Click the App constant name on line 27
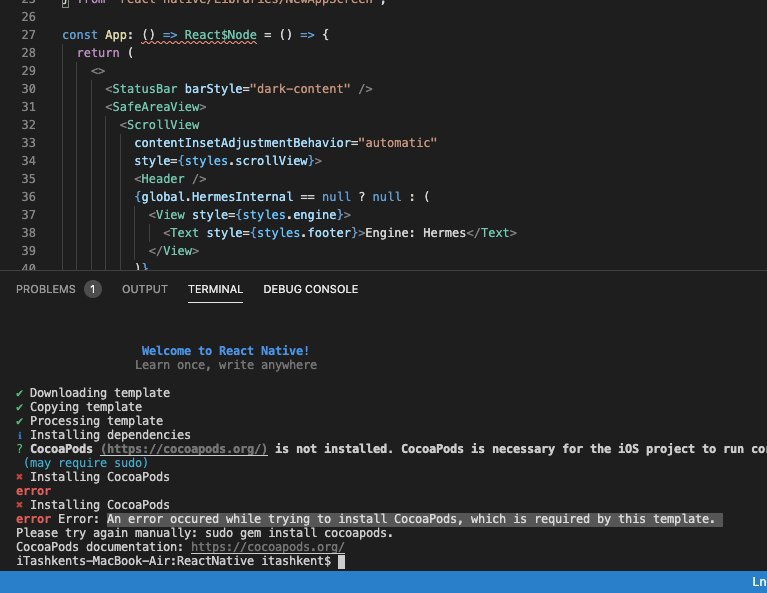The height and width of the screenshot is (593, 767). tap(115, 35)
